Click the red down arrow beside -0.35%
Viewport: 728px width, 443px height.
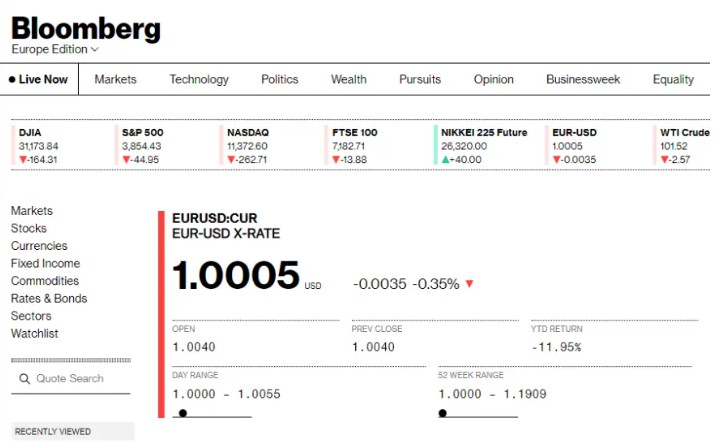(x=469, y=283)
